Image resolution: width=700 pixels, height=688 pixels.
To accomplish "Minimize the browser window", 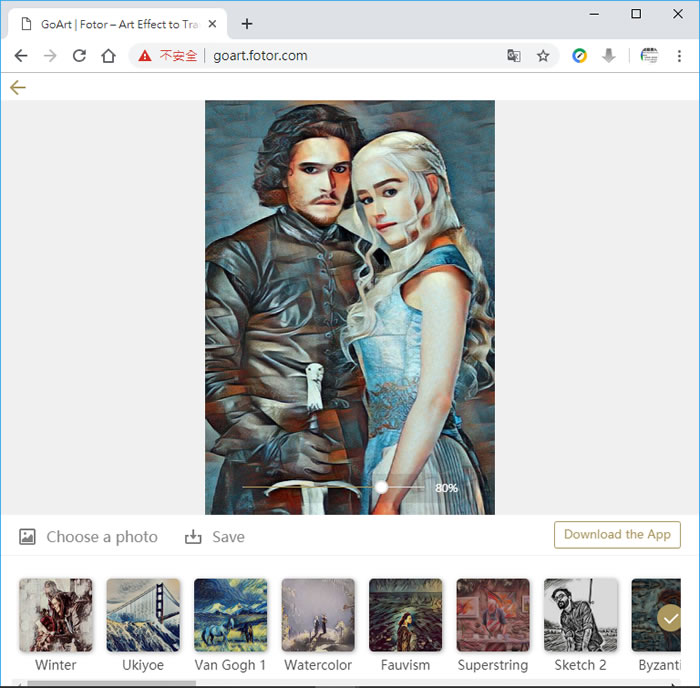I will (x=594, y=14).
